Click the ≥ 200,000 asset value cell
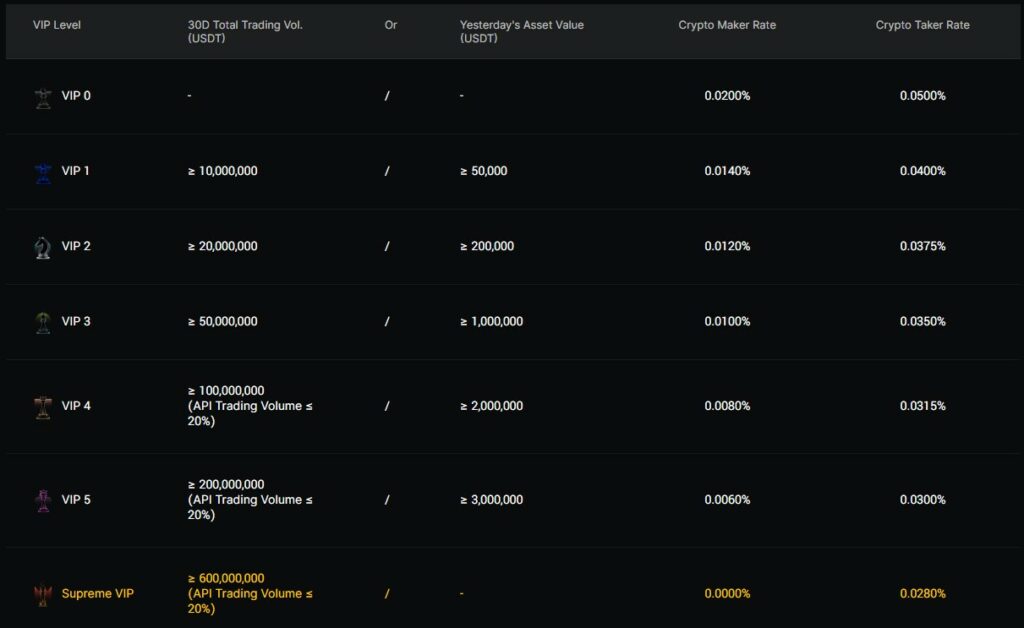This screenshot has width=1024, height=628. 487,246
